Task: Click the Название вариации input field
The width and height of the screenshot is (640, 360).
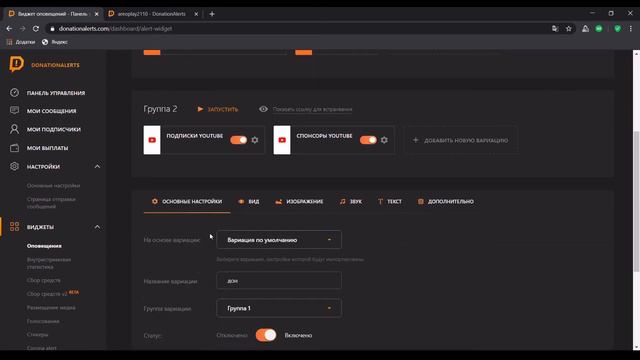Action: [279, 280]
